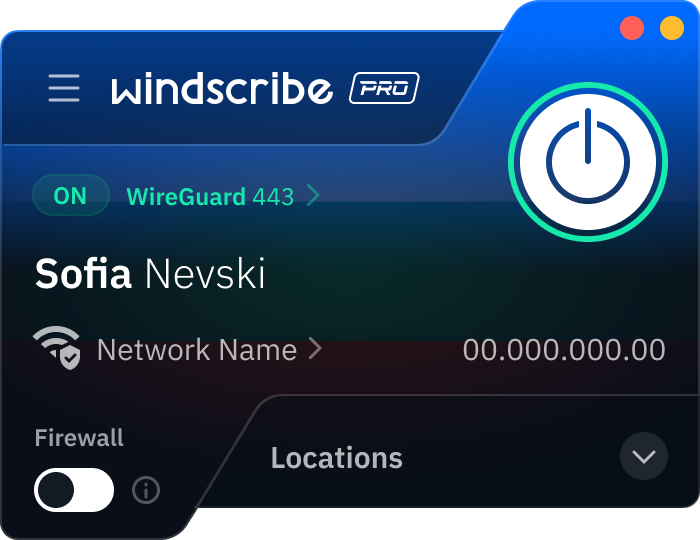This screenshot has height=540, width=700.
Task: Click the PRO badge
Action: tap(384, 88)
